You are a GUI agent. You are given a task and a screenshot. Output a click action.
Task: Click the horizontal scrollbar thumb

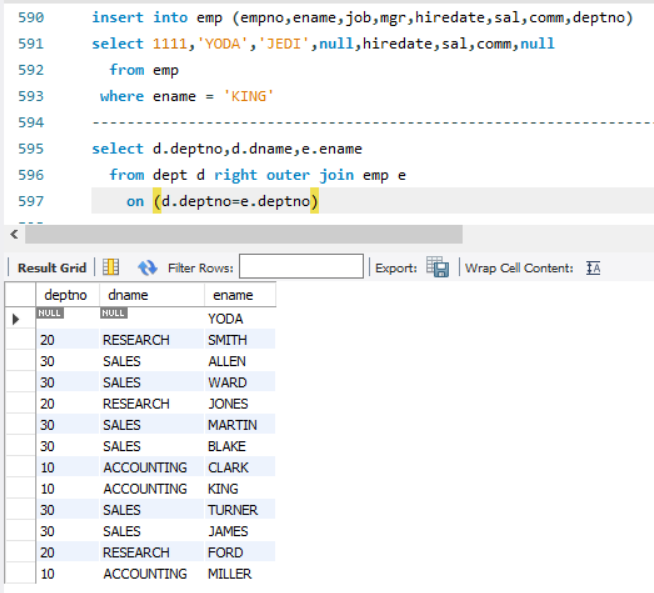pyautogui.click(x=244, y=234)
